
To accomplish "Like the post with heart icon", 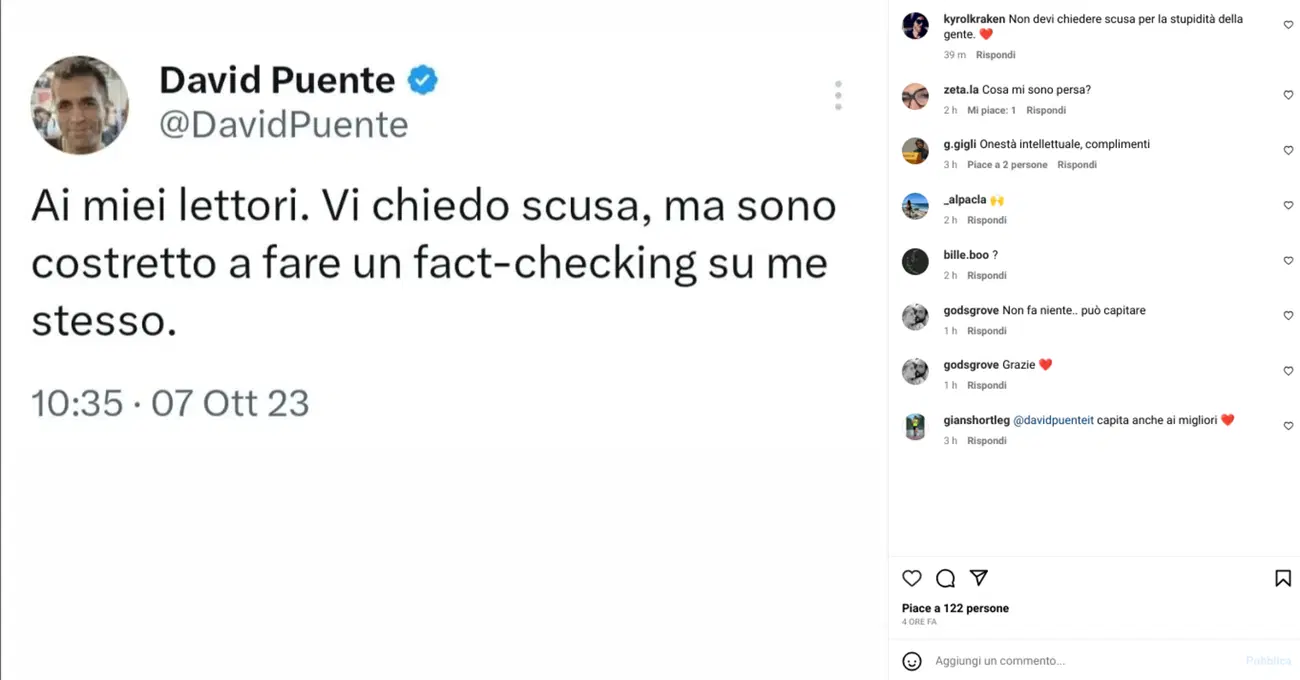I will [912, 578].
